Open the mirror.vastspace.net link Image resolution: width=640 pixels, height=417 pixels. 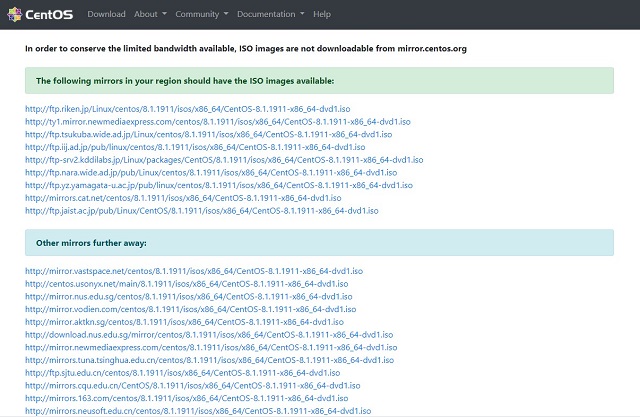[194, 271]
